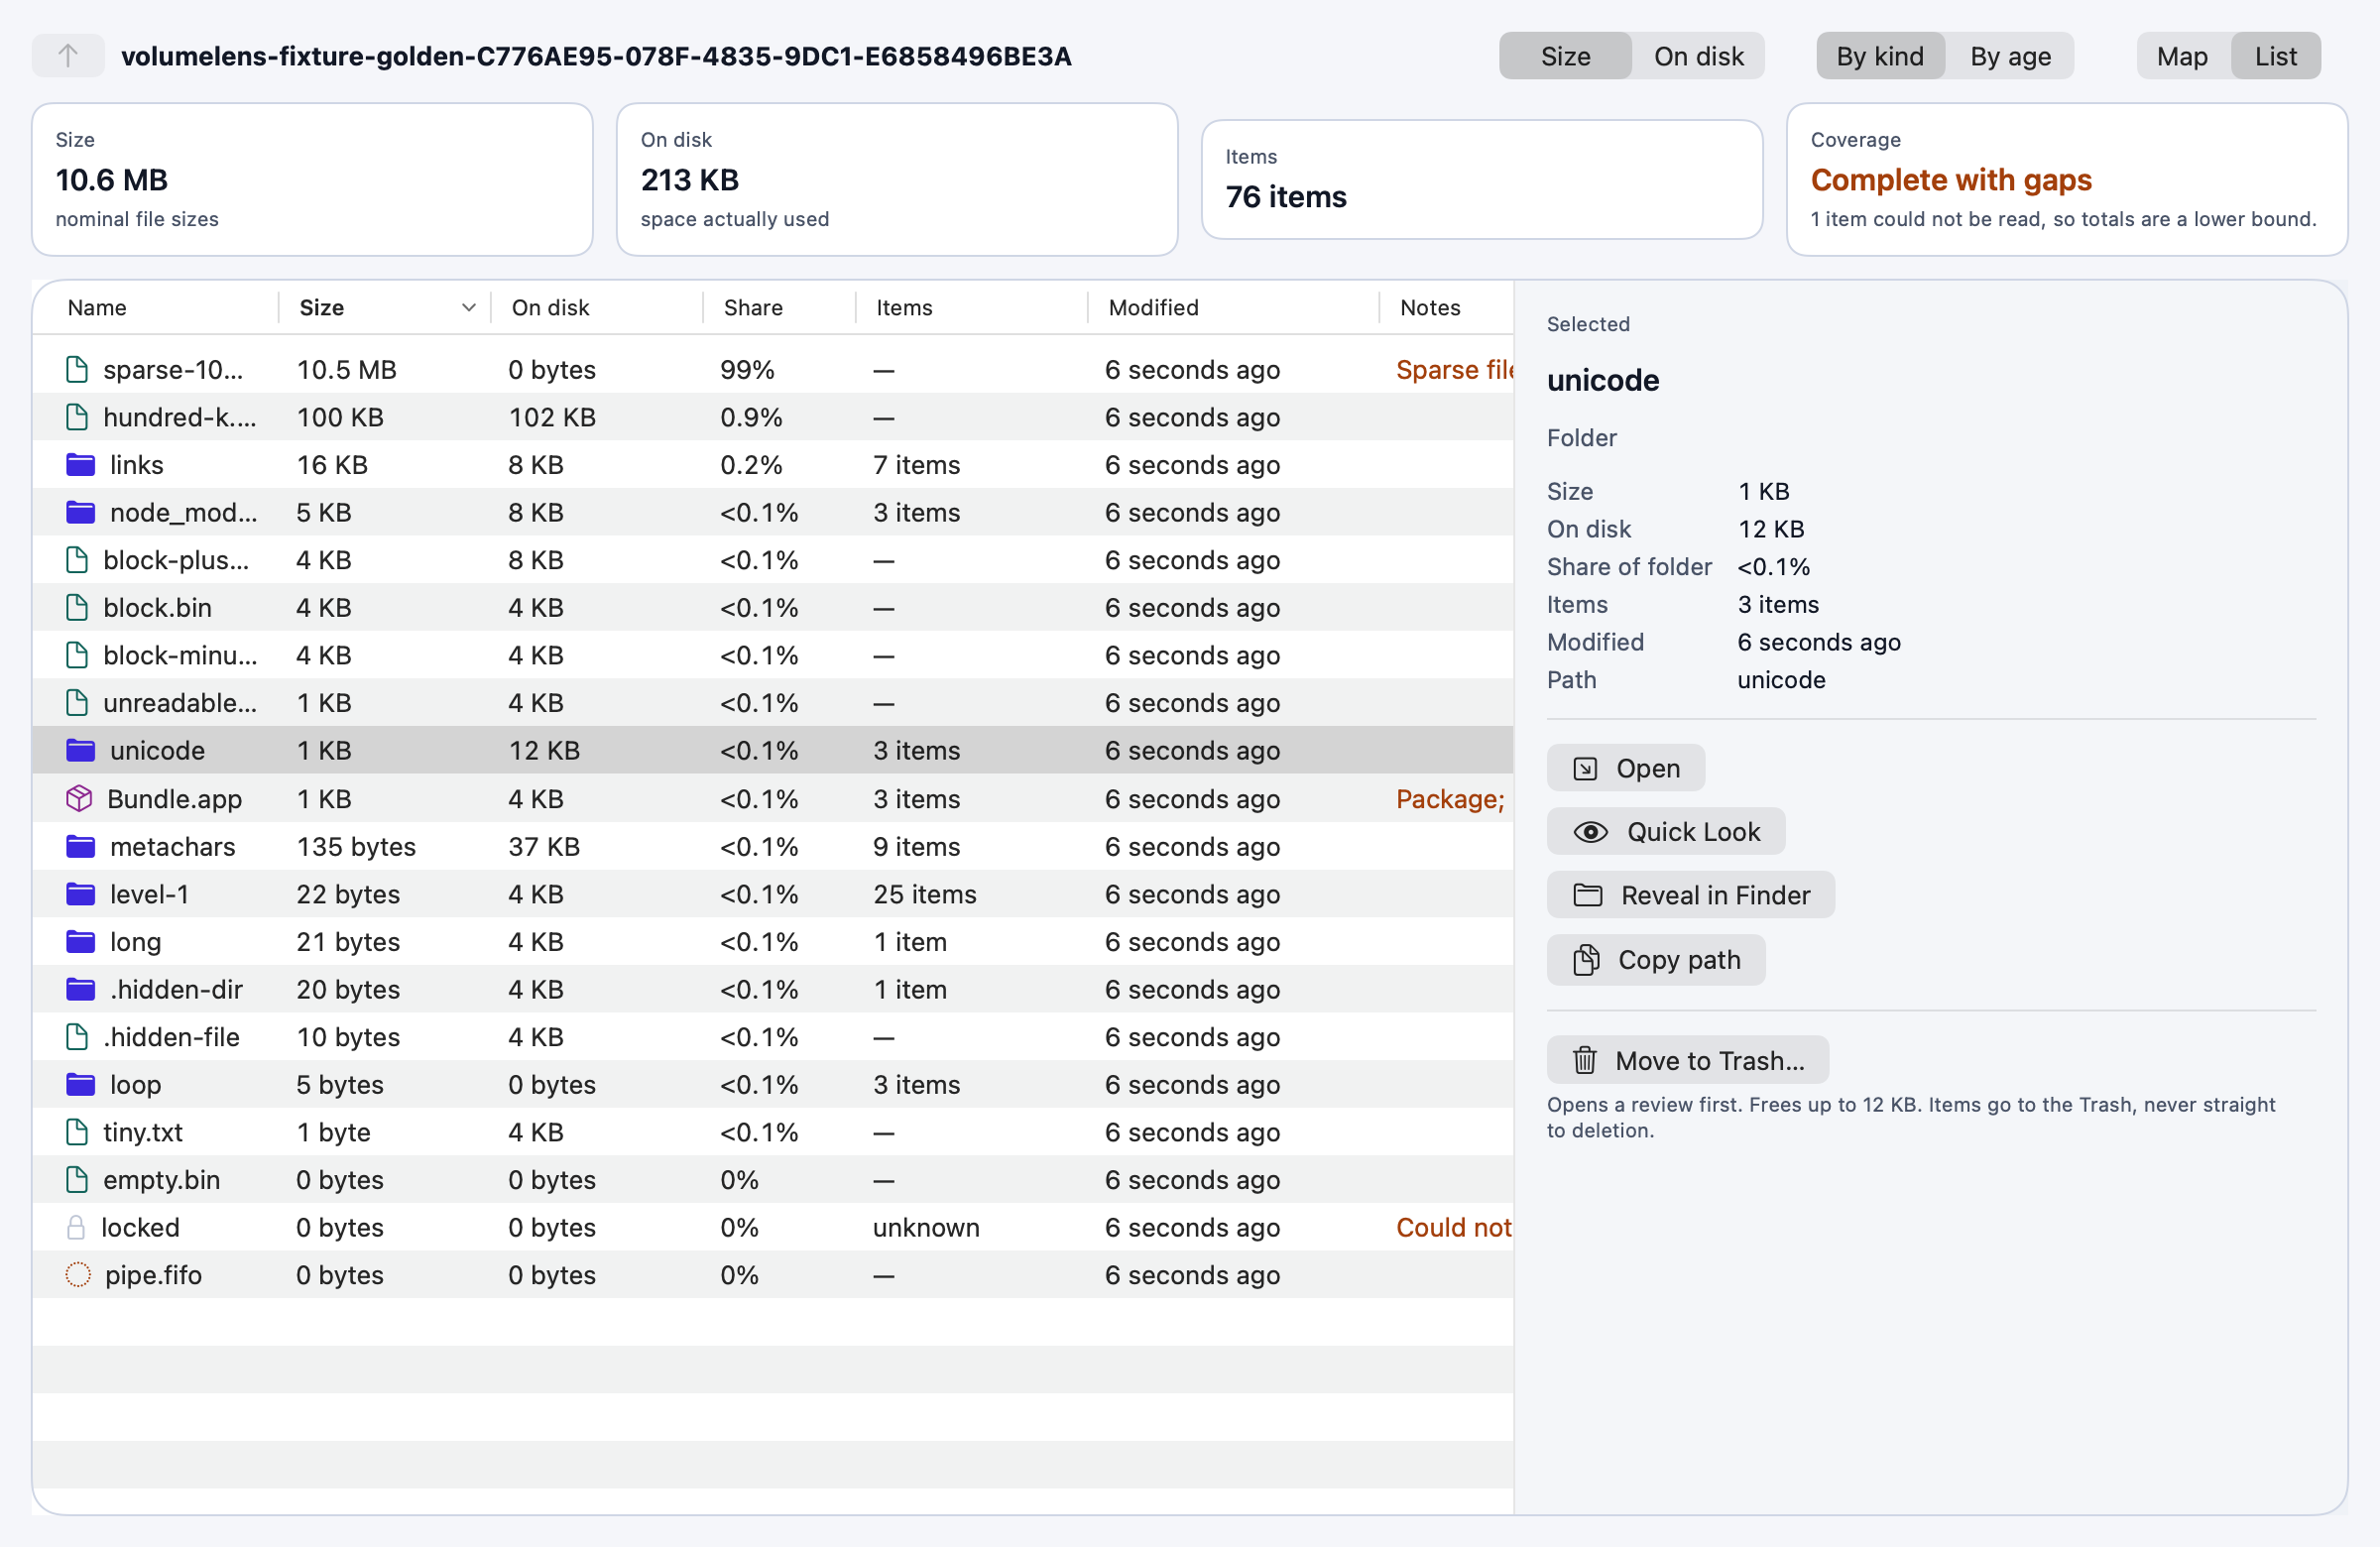
Task: Click the block-minu file icon
Action: point(77,655)
